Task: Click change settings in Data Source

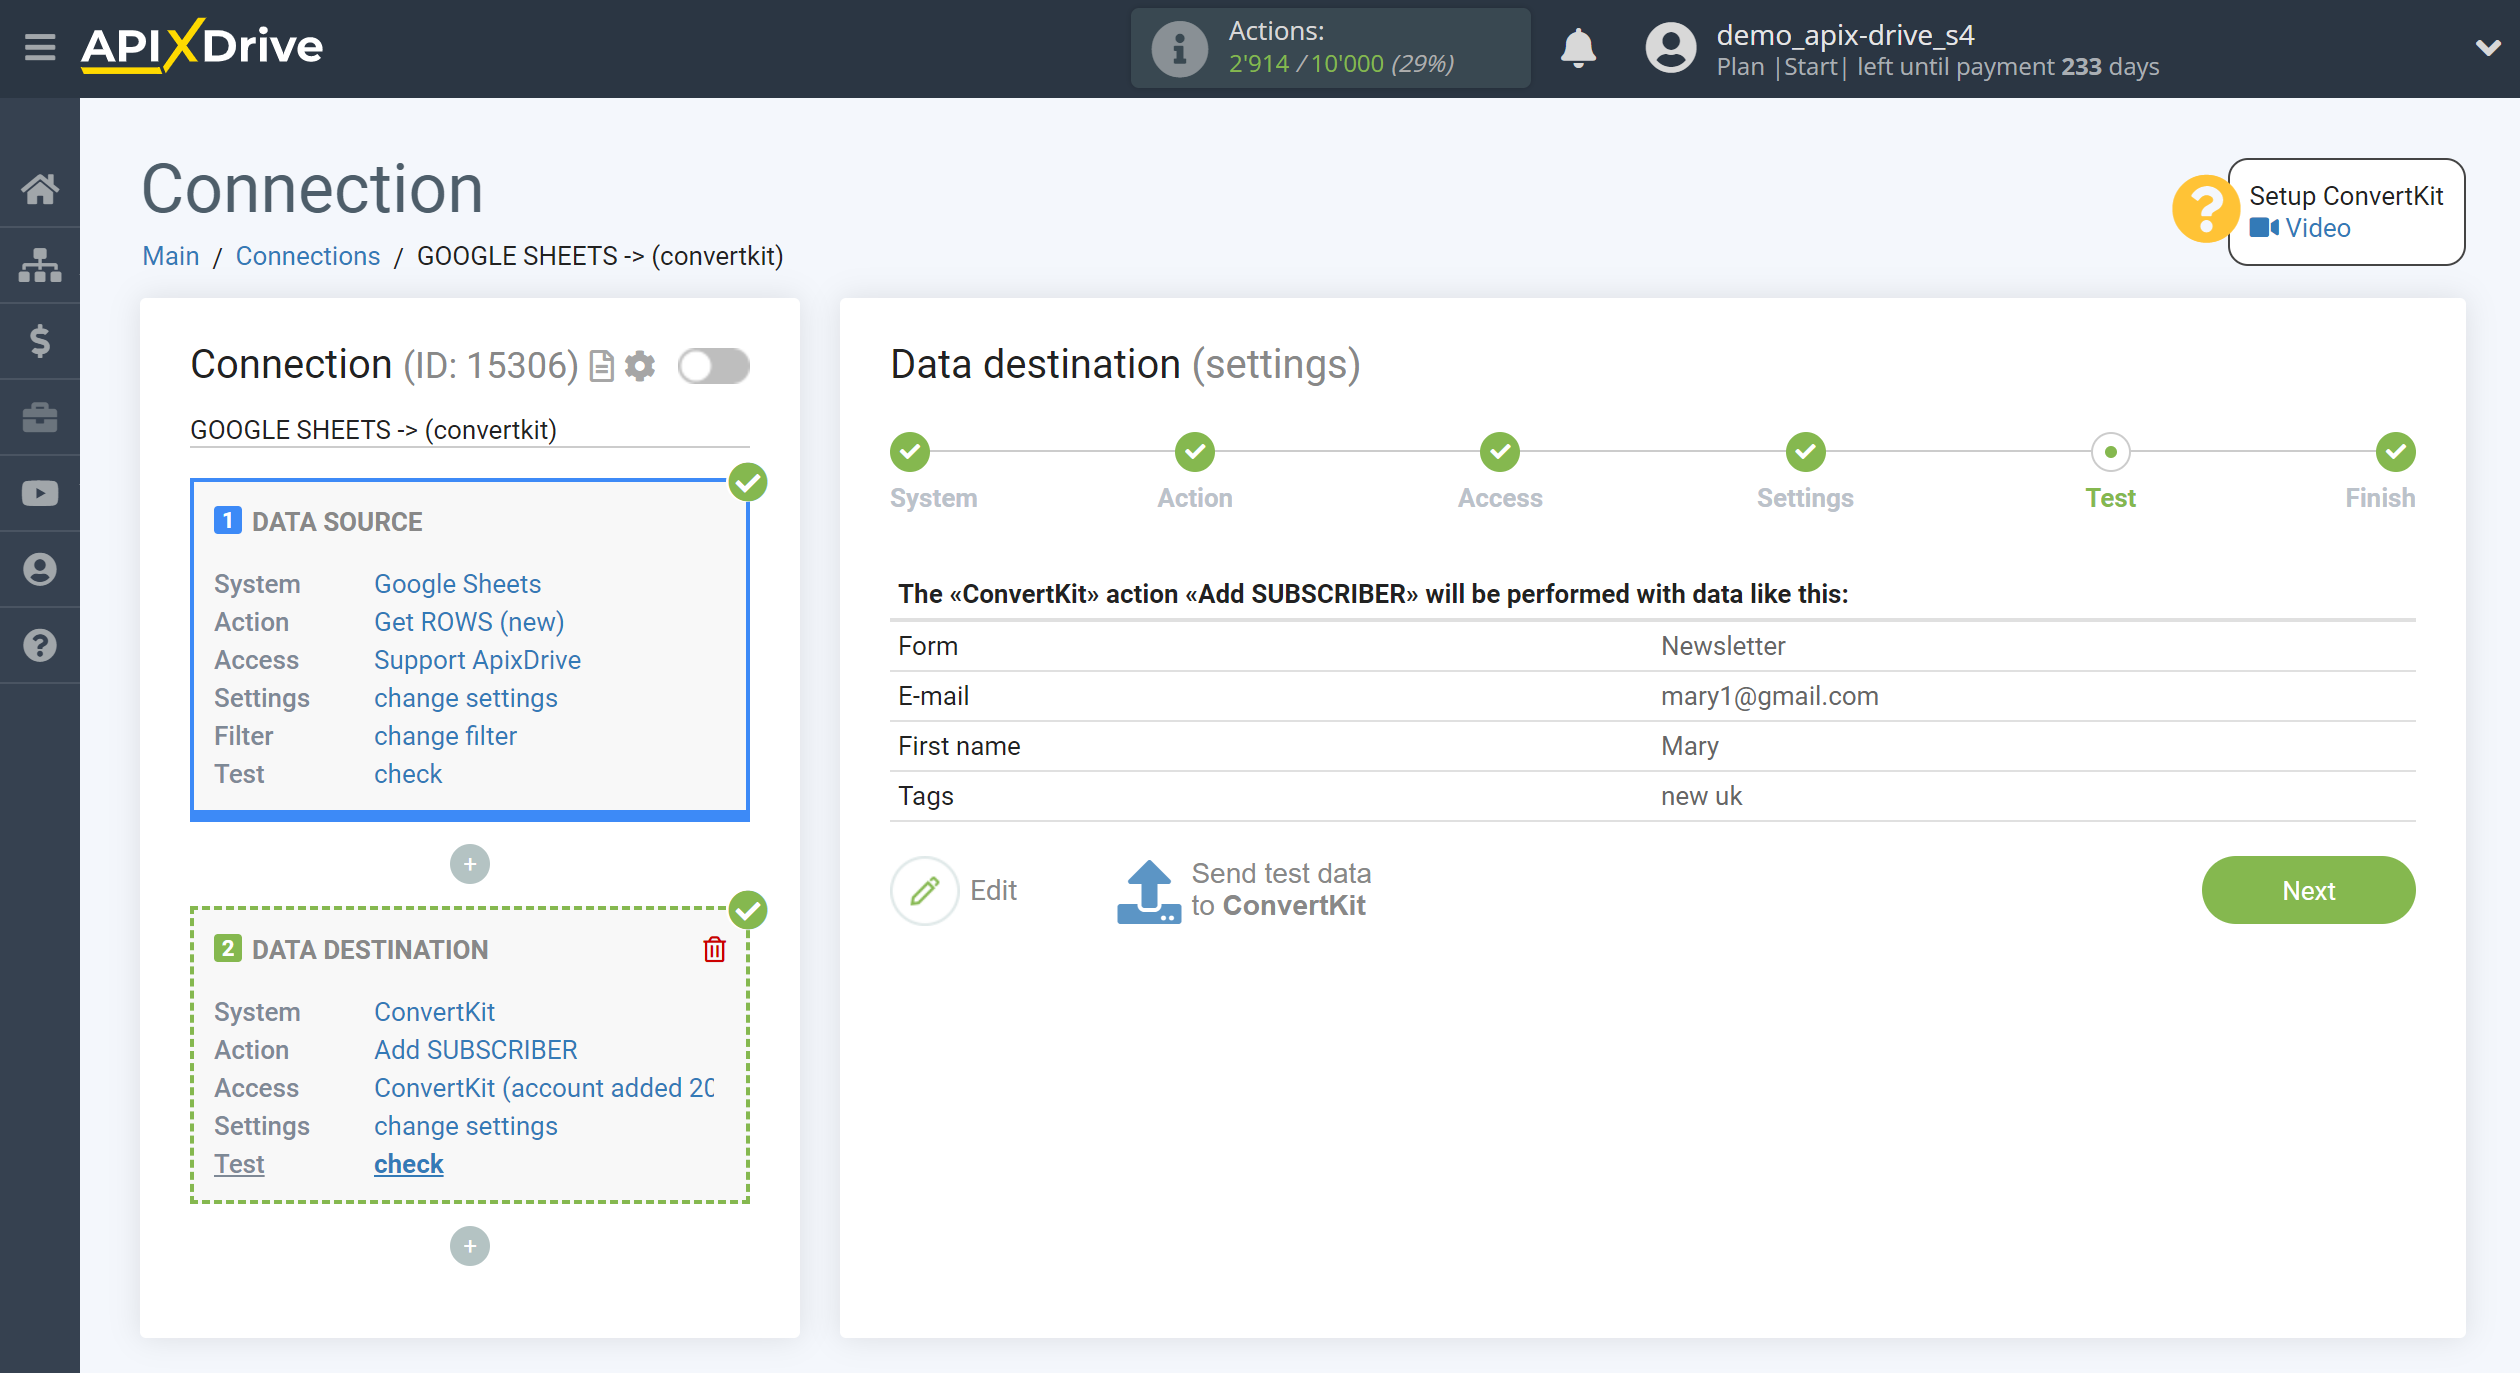Action: coord(466,698)
